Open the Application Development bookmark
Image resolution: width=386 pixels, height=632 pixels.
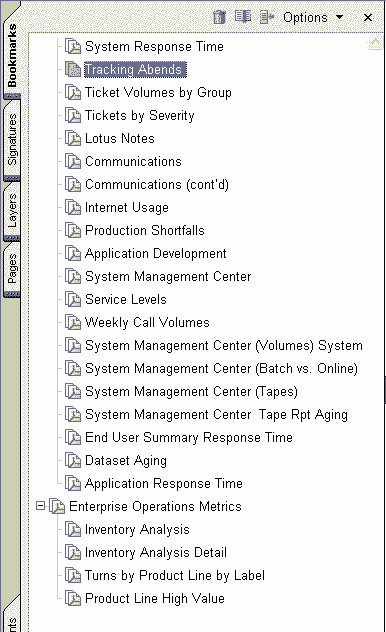coord(156,253)
